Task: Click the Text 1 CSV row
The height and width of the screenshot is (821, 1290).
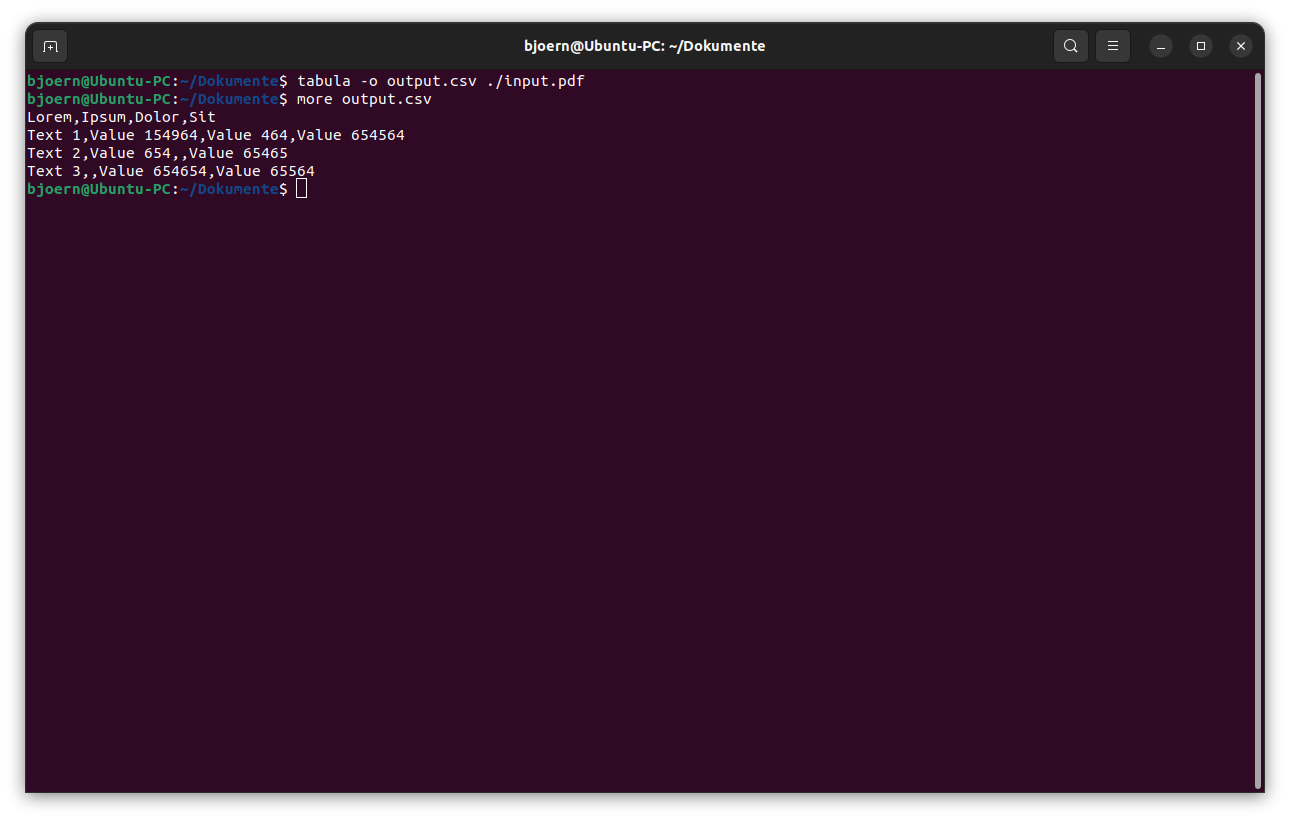Action: coord(215,134)
